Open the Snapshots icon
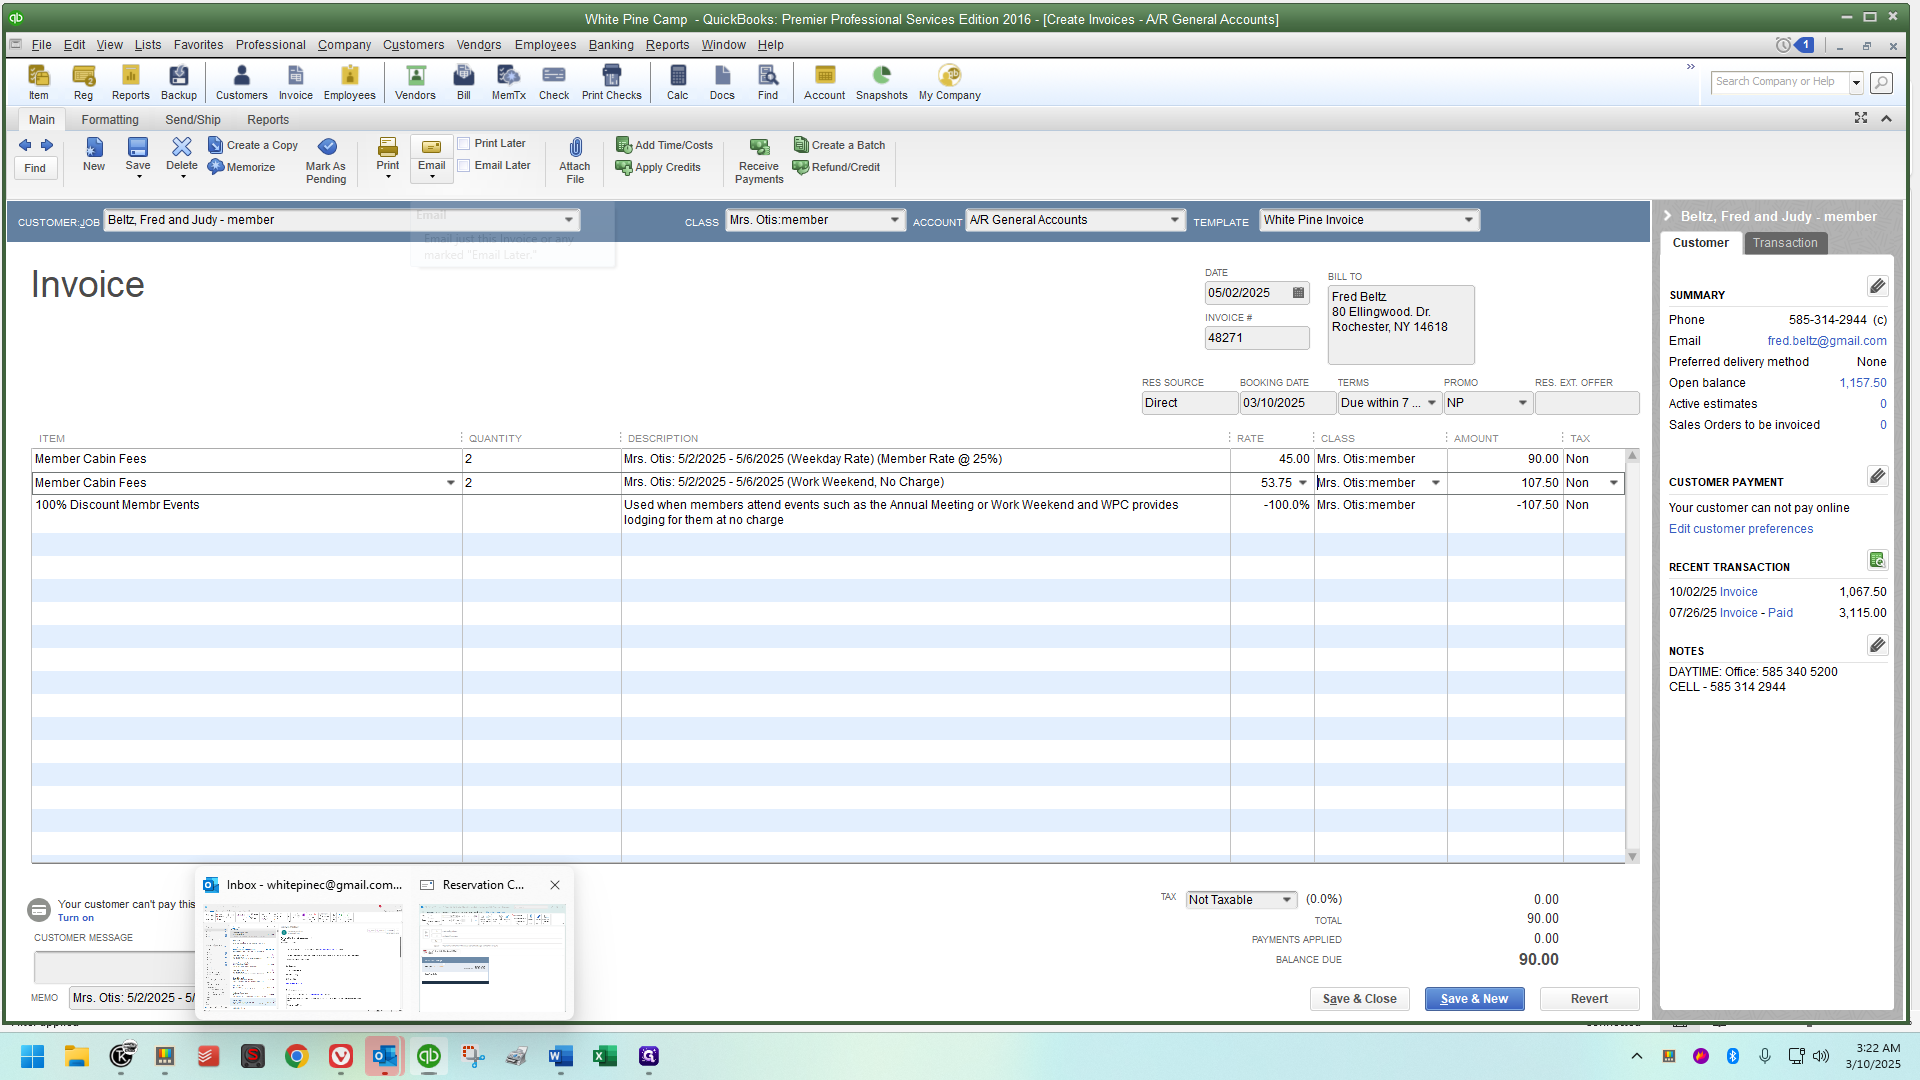The width and height of the screenshot is (1920, 1080). click(881, 82)
